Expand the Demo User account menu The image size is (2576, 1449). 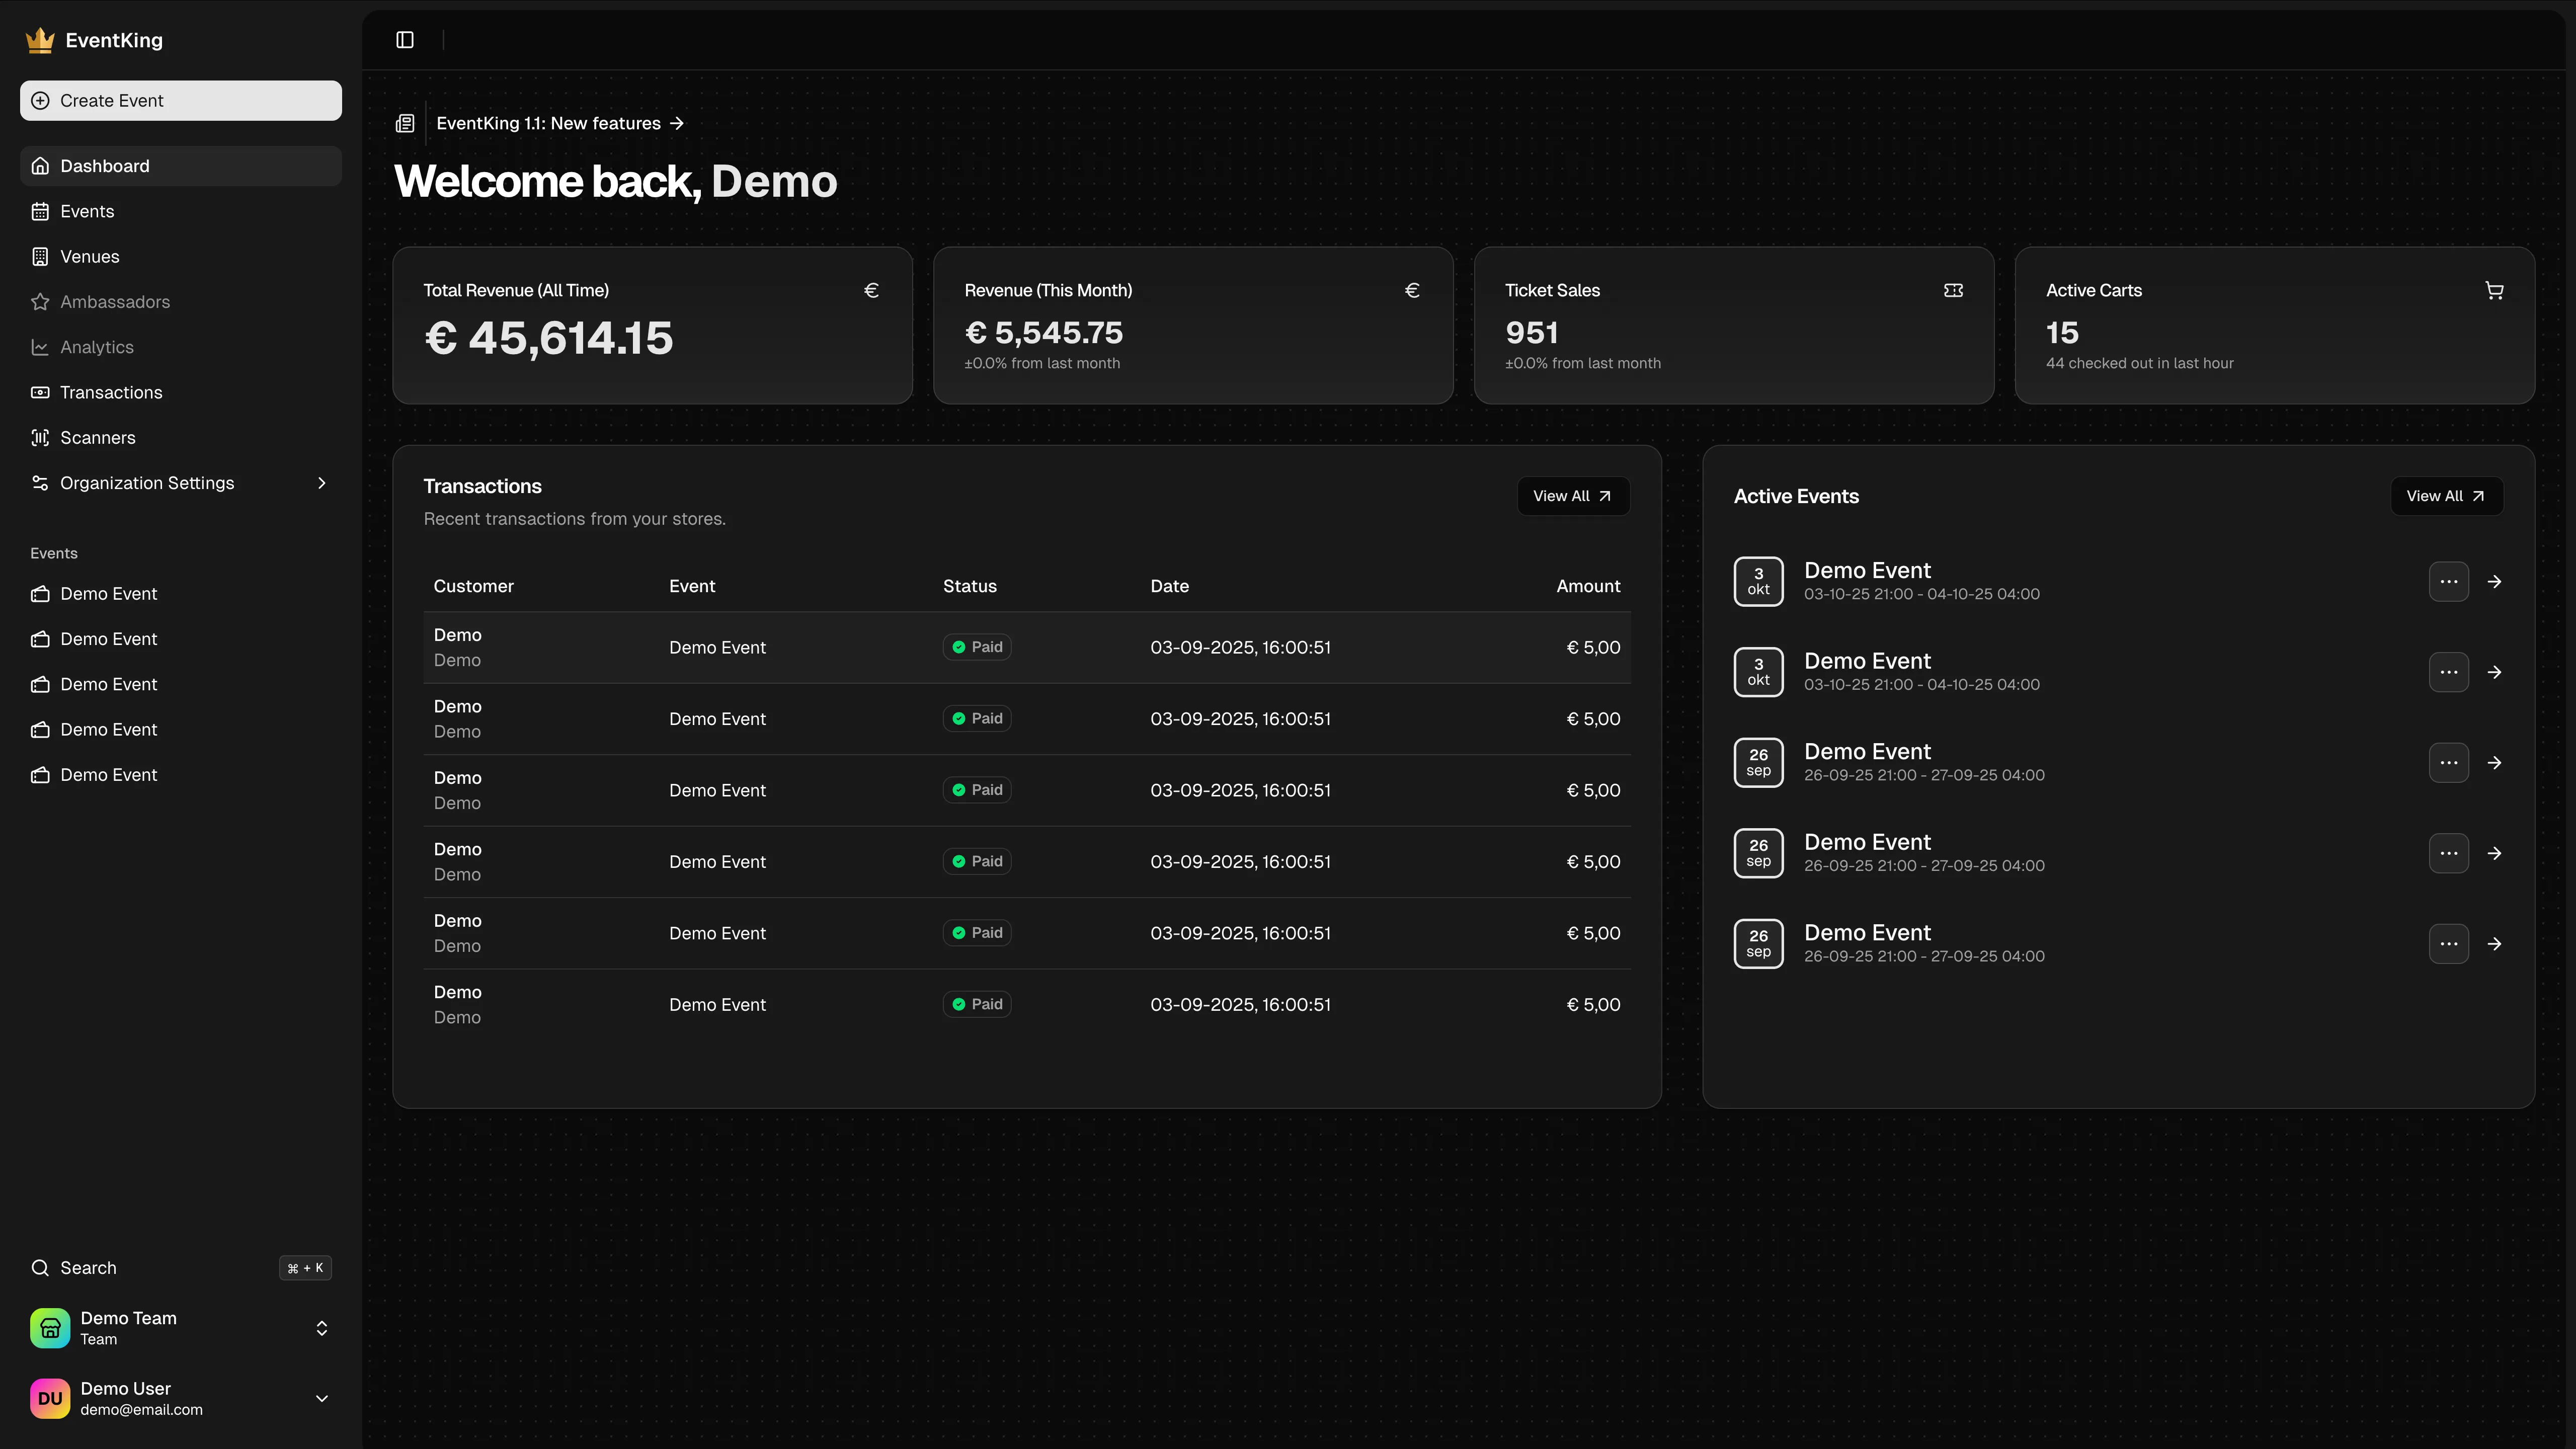pos(321,1398)
